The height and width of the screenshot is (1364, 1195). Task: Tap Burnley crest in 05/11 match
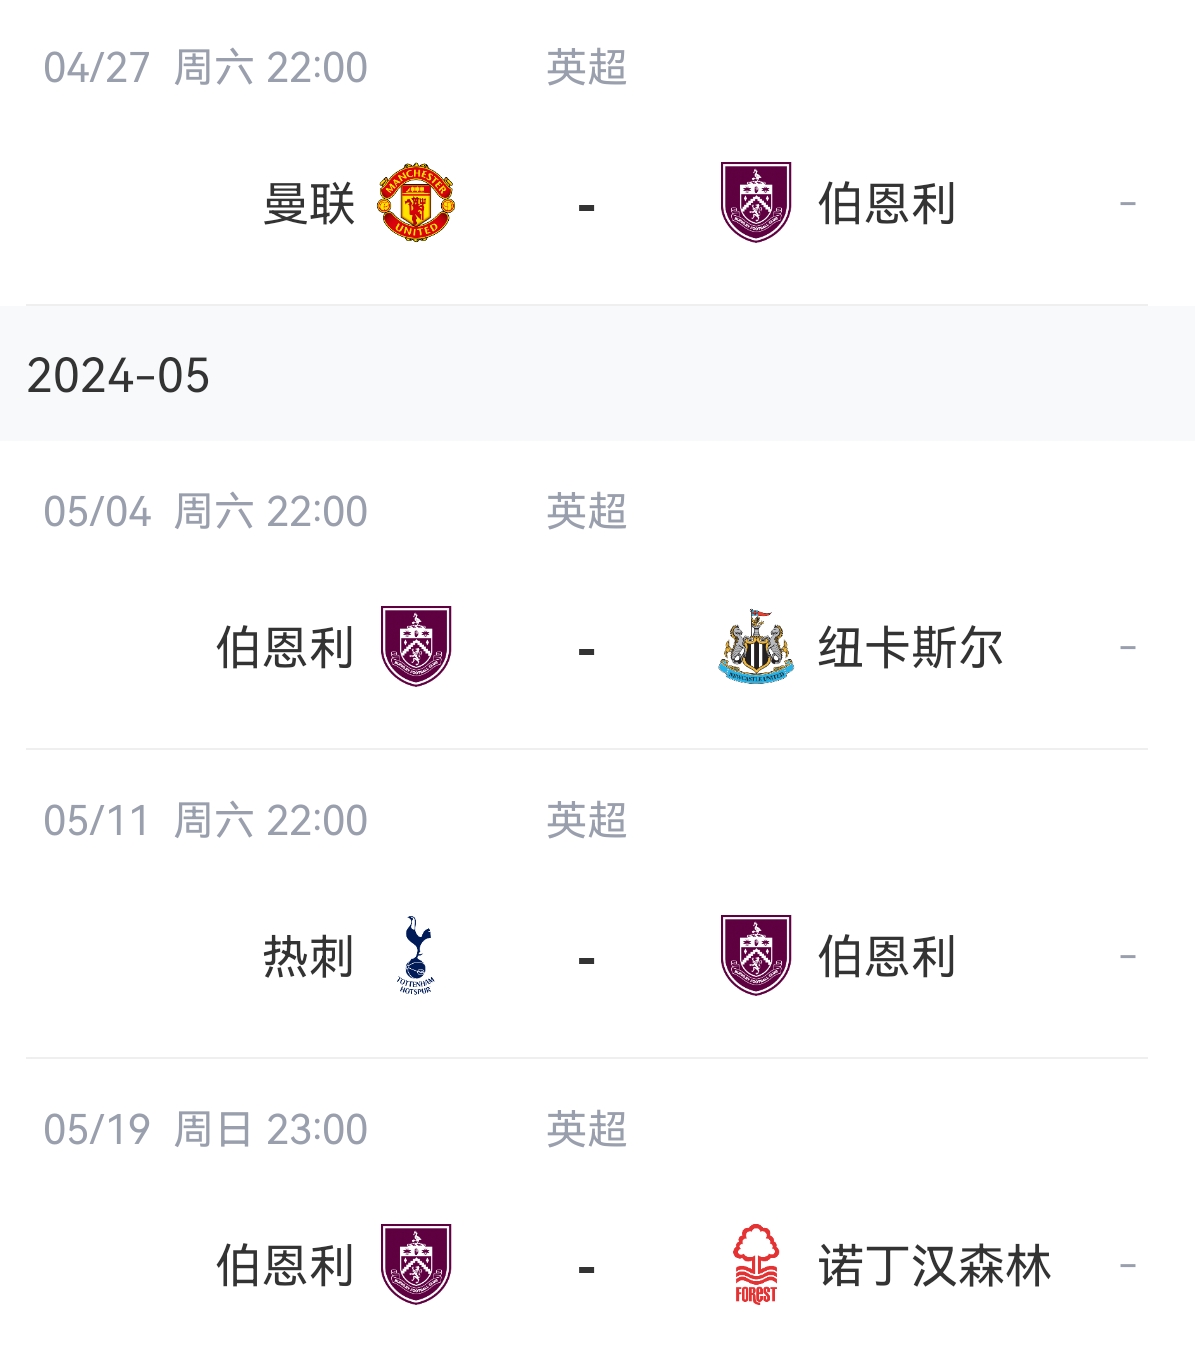tap(756, 955)
